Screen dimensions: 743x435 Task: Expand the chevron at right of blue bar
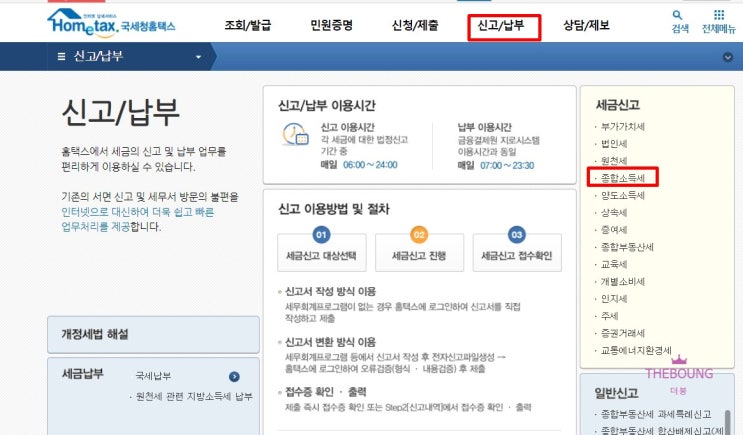coord(728,57)
